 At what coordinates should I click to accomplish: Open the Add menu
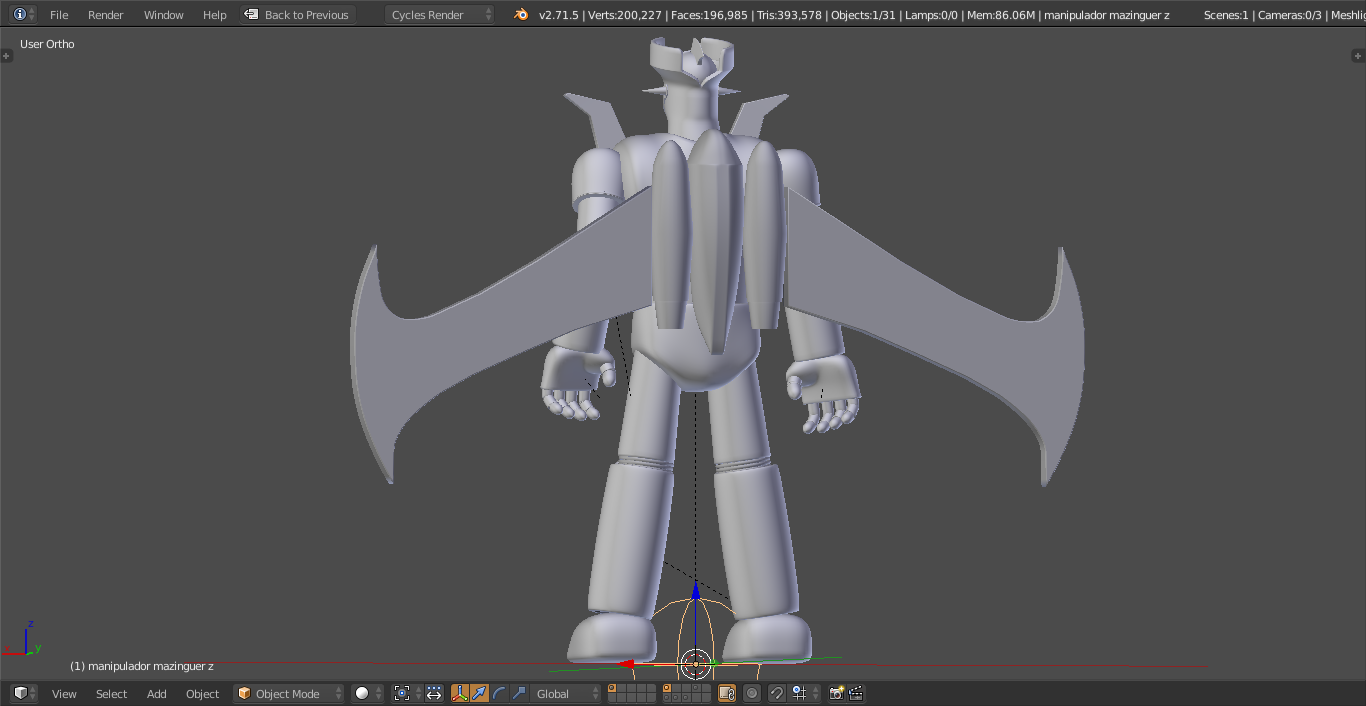point(157,693)
